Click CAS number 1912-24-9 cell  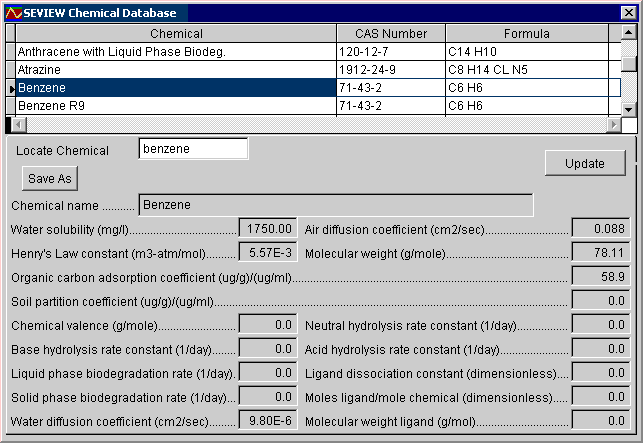391,70
